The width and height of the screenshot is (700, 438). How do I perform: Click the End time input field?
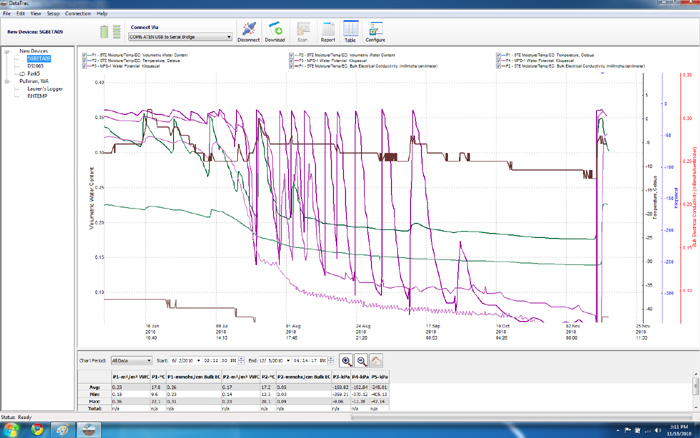(x=310, y=361)
